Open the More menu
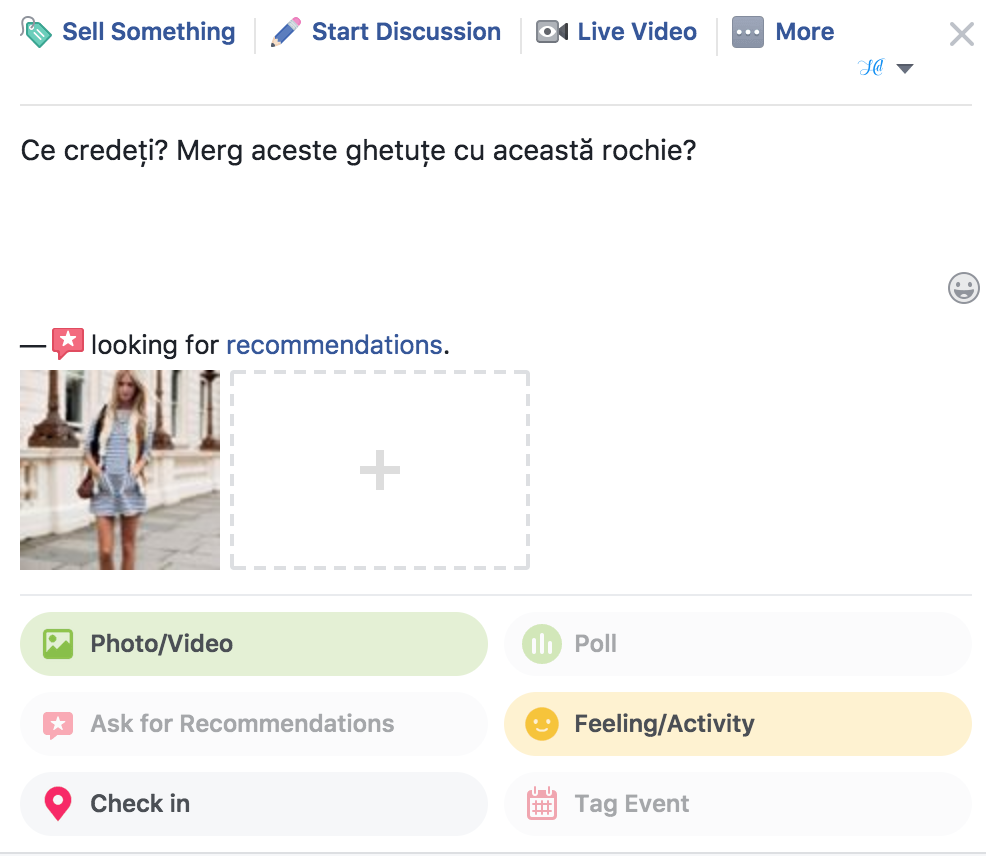Viewport: 986px width, 856px height. pos(804,32)
